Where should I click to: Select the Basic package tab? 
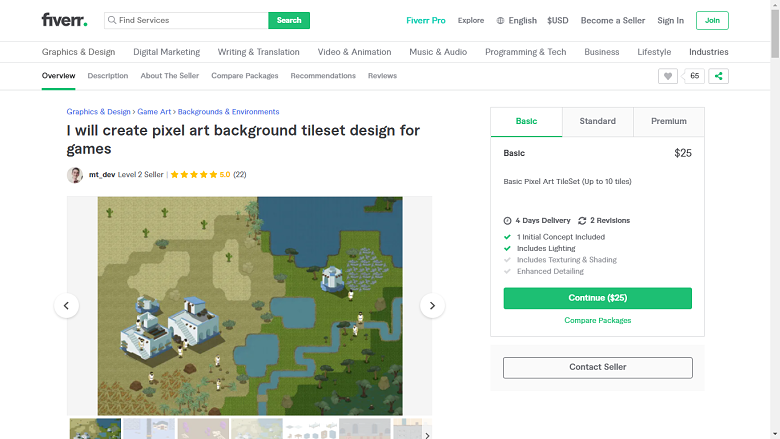(526, 121)
